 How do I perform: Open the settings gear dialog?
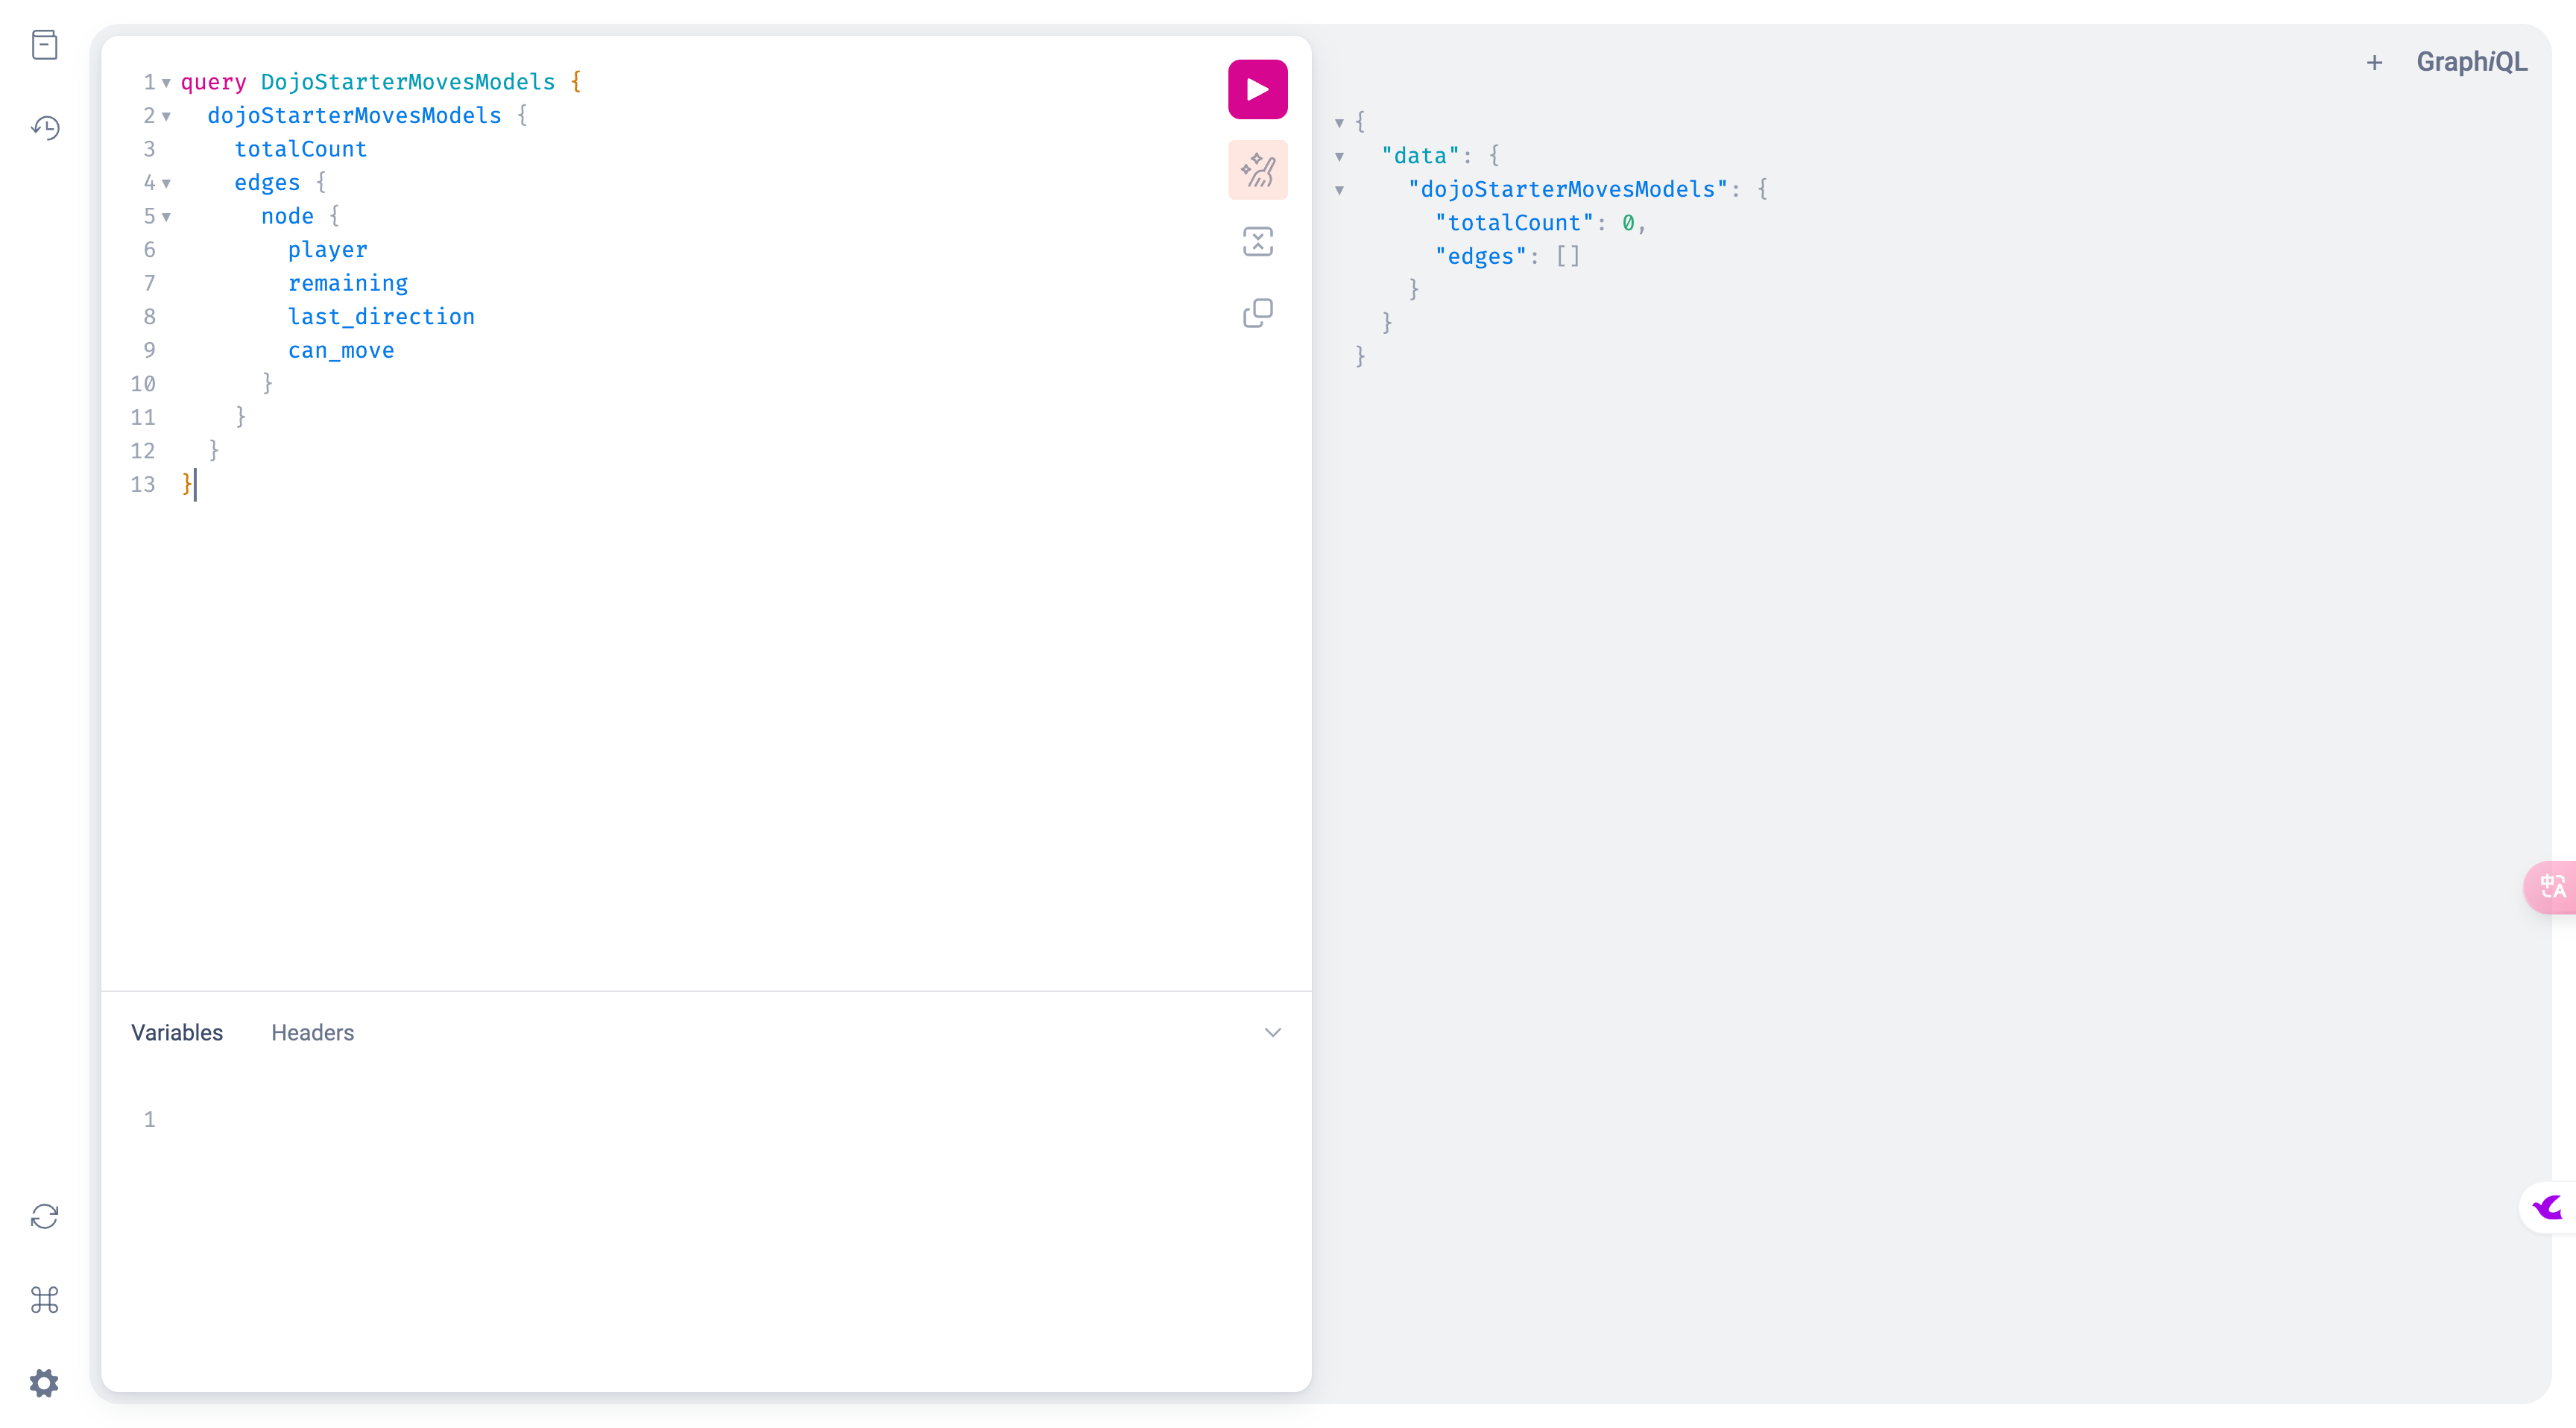coord(45,1383)
